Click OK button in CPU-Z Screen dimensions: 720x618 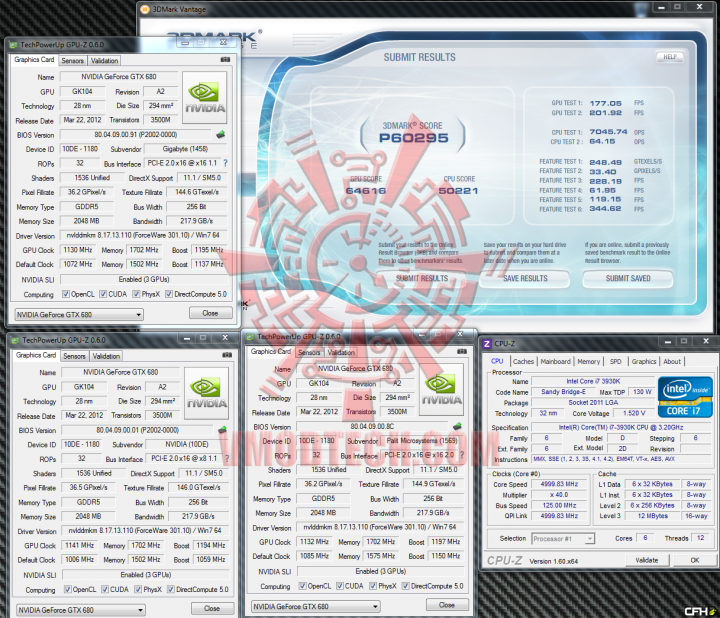(695, 560)
